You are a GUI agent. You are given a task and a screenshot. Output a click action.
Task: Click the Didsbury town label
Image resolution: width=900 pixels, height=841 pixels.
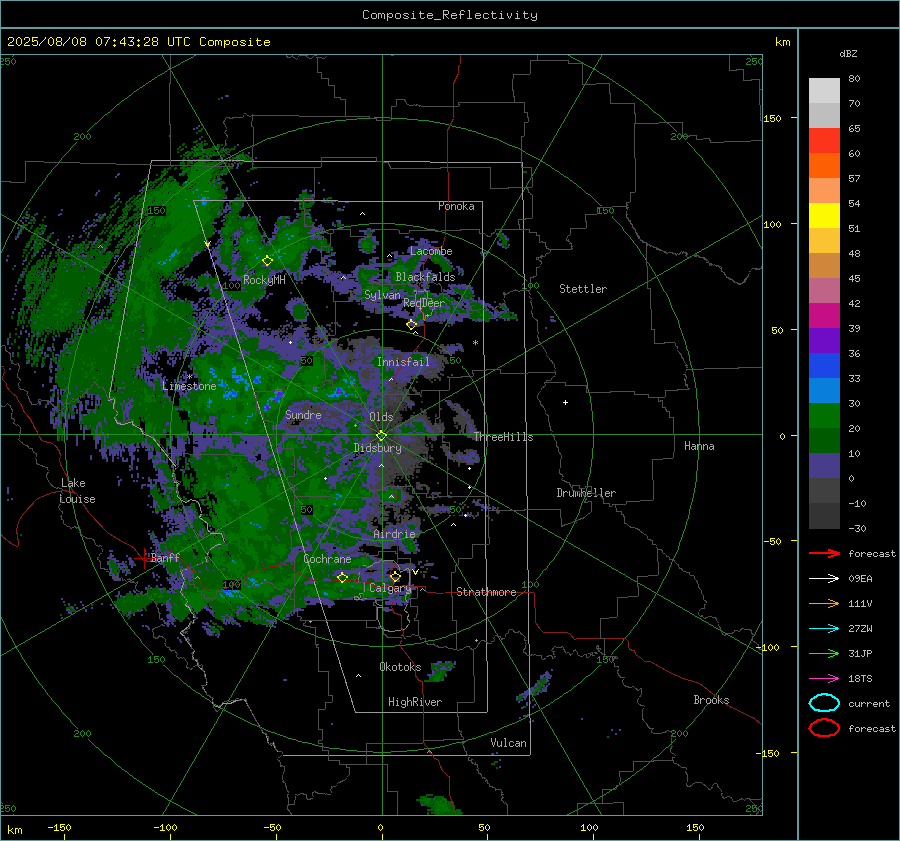378,448
